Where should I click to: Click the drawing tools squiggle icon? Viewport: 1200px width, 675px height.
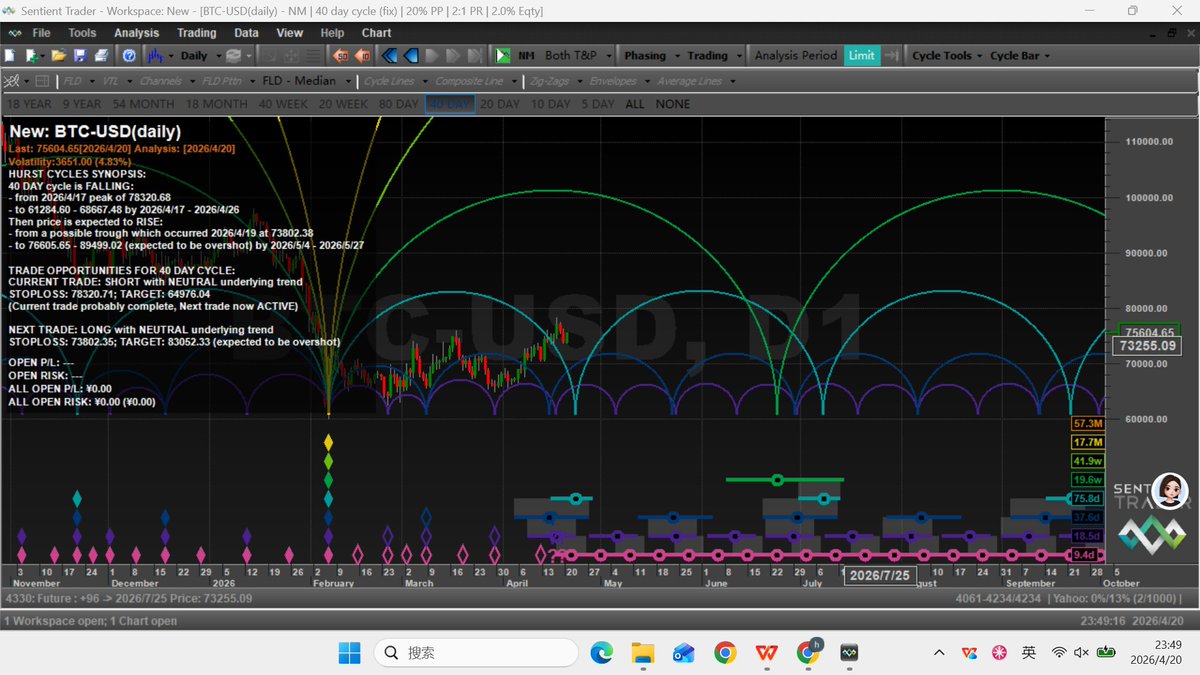[11, 81]
